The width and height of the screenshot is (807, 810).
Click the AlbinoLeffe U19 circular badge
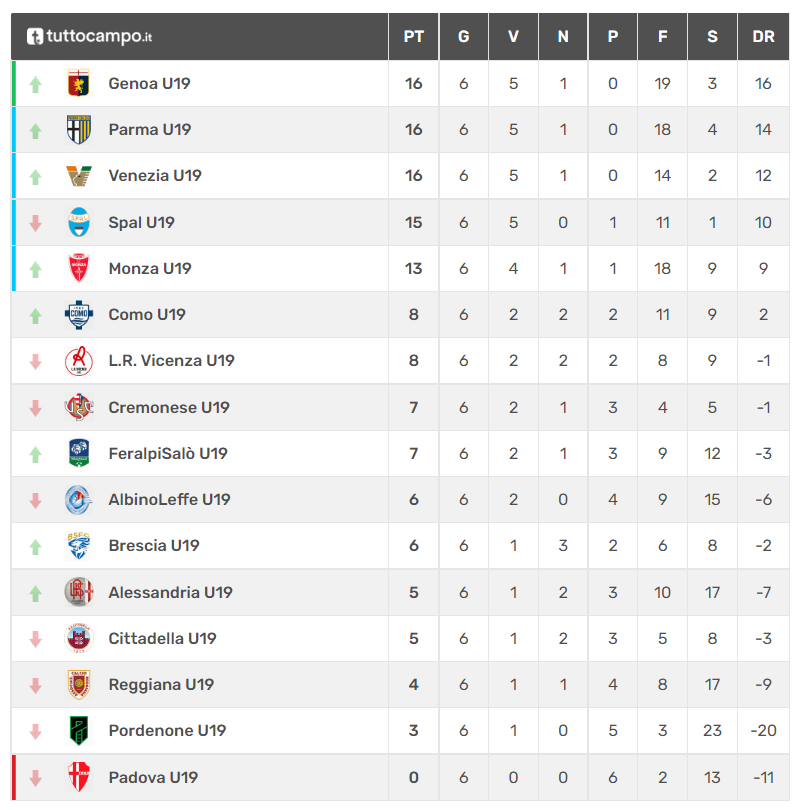(79, 500)
